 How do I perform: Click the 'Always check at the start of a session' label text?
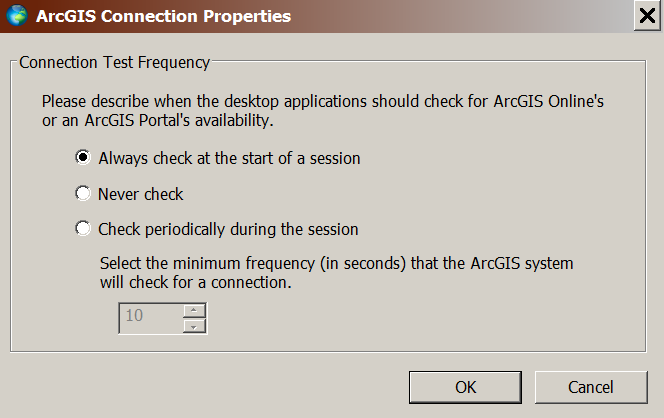[x=229, y=158]
